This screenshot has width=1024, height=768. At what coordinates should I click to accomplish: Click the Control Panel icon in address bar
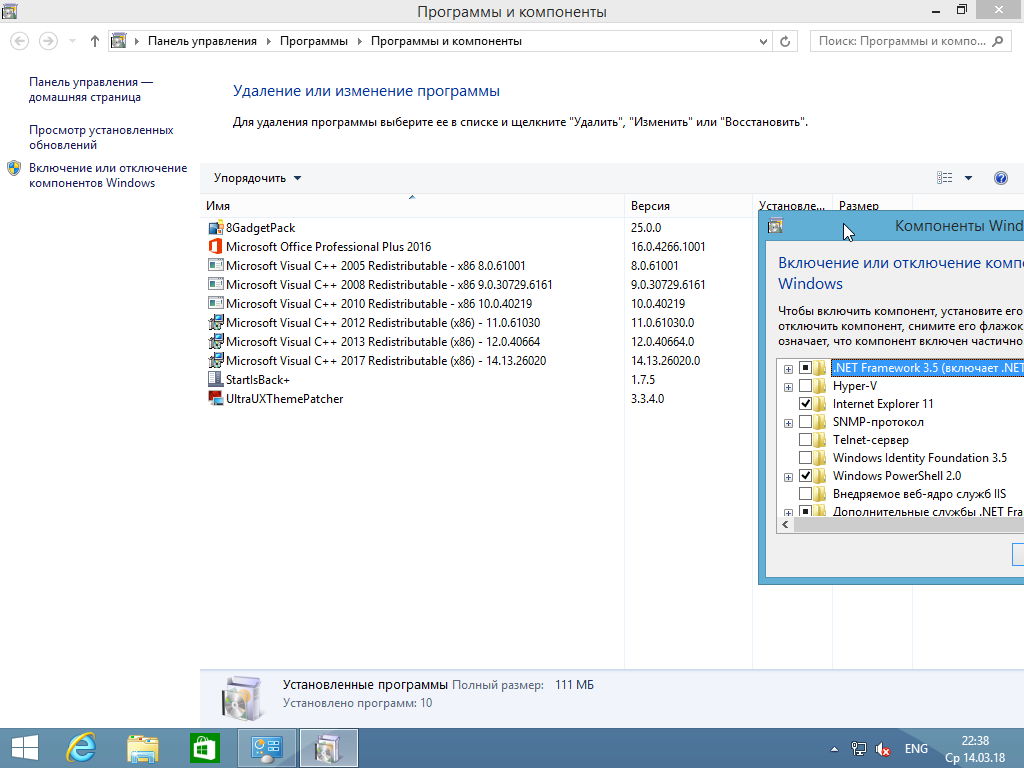(x=118, y=41)
